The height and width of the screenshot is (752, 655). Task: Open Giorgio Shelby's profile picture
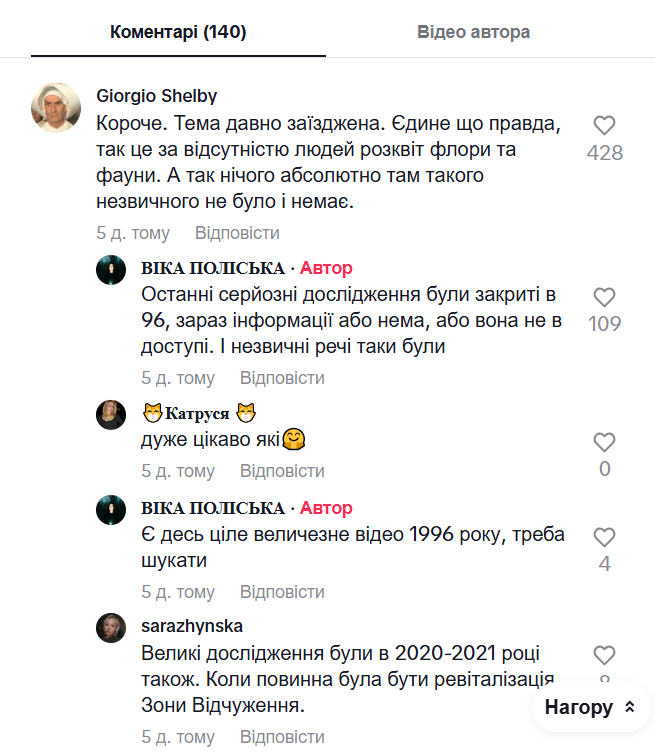tap(56, 108)
